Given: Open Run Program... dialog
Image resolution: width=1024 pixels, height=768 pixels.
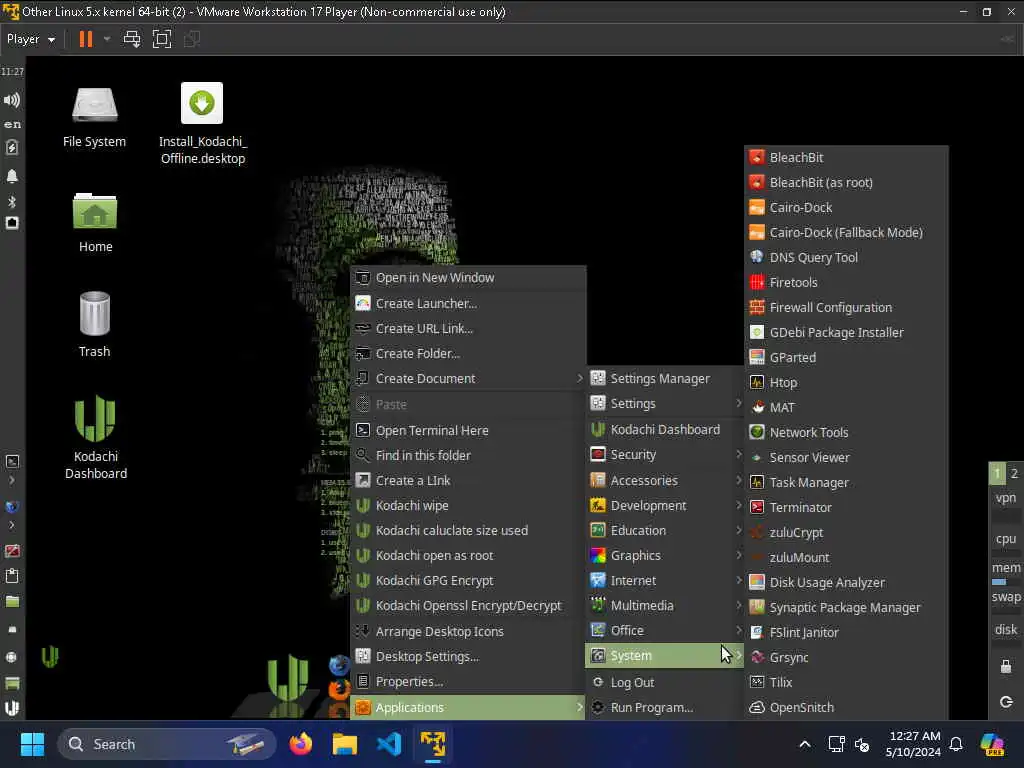Looking at the screenshot, I should [665, 707].
